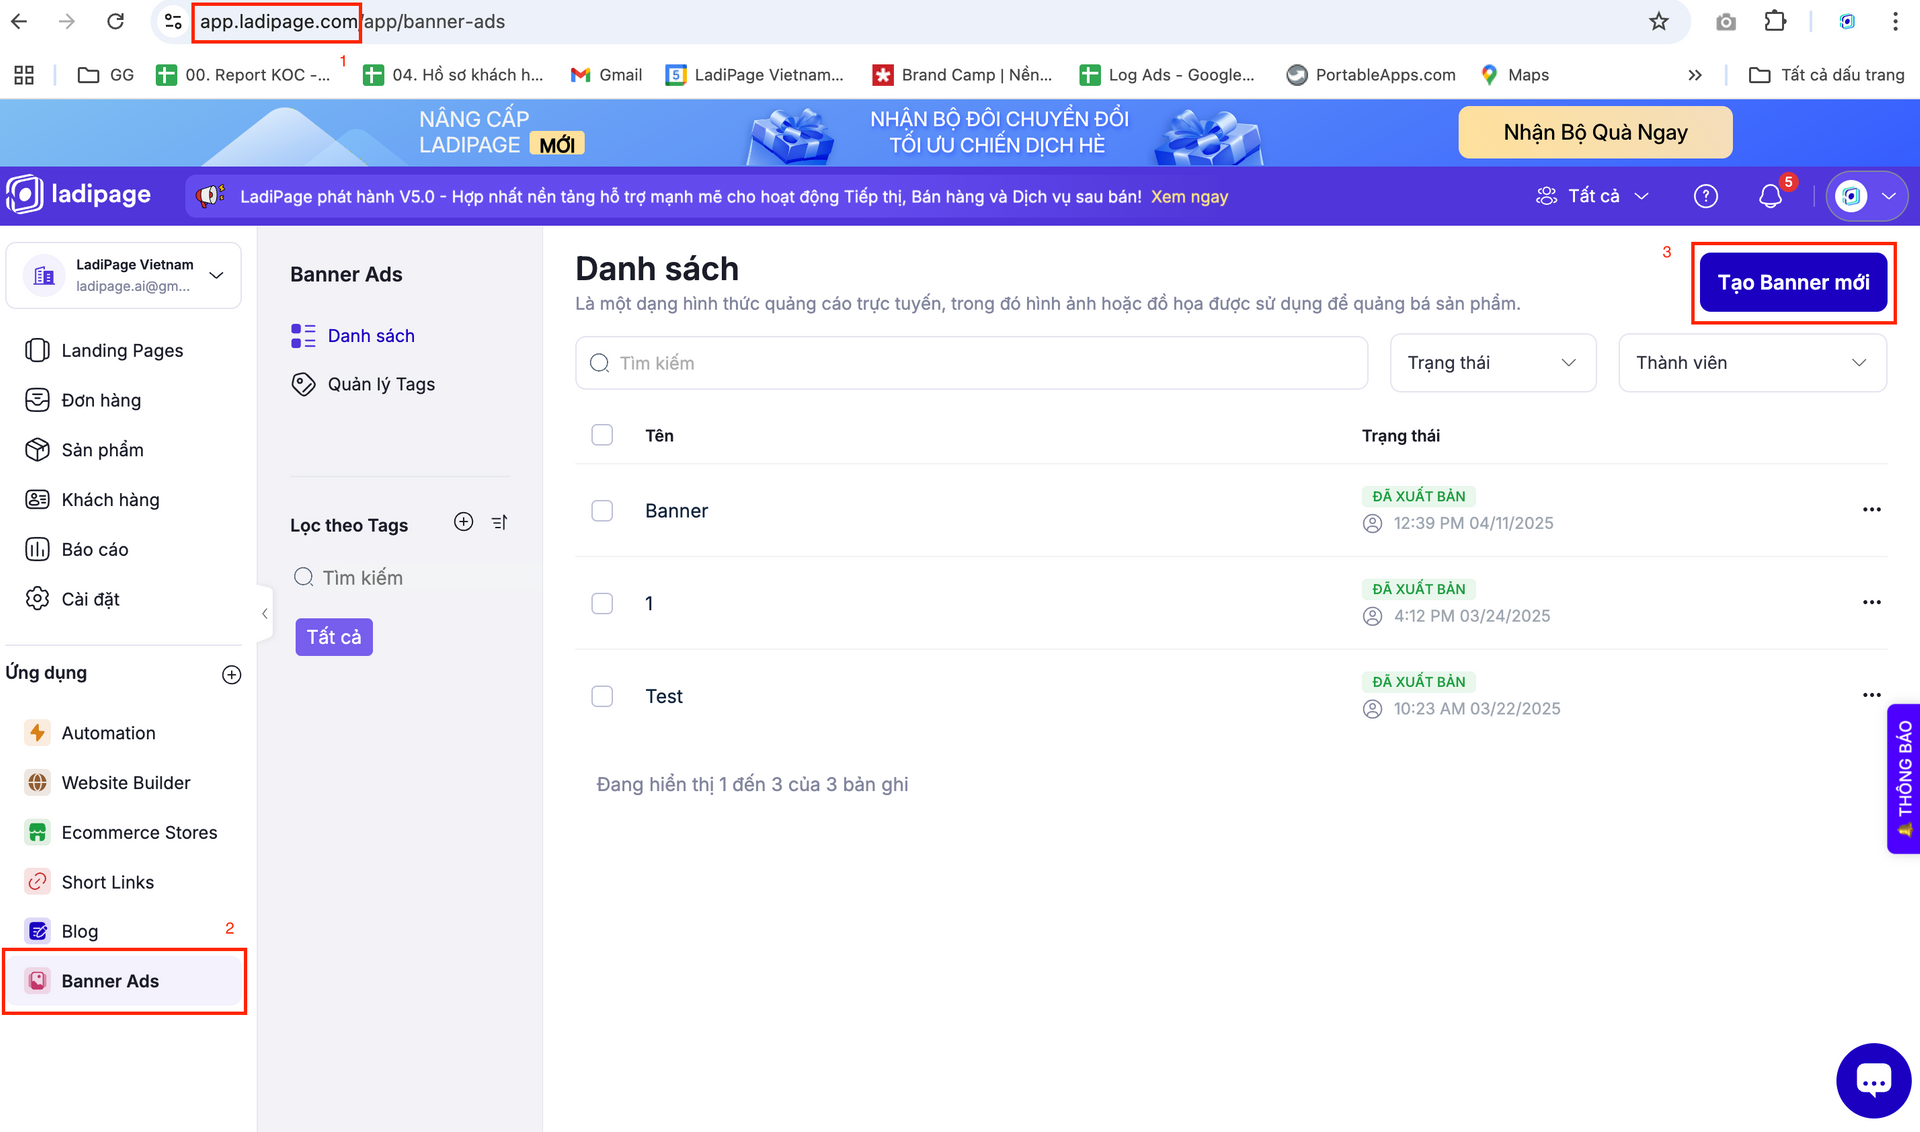1920x1132 pixels.
Task: Click the ladipage logo
Action: [78, 194]
